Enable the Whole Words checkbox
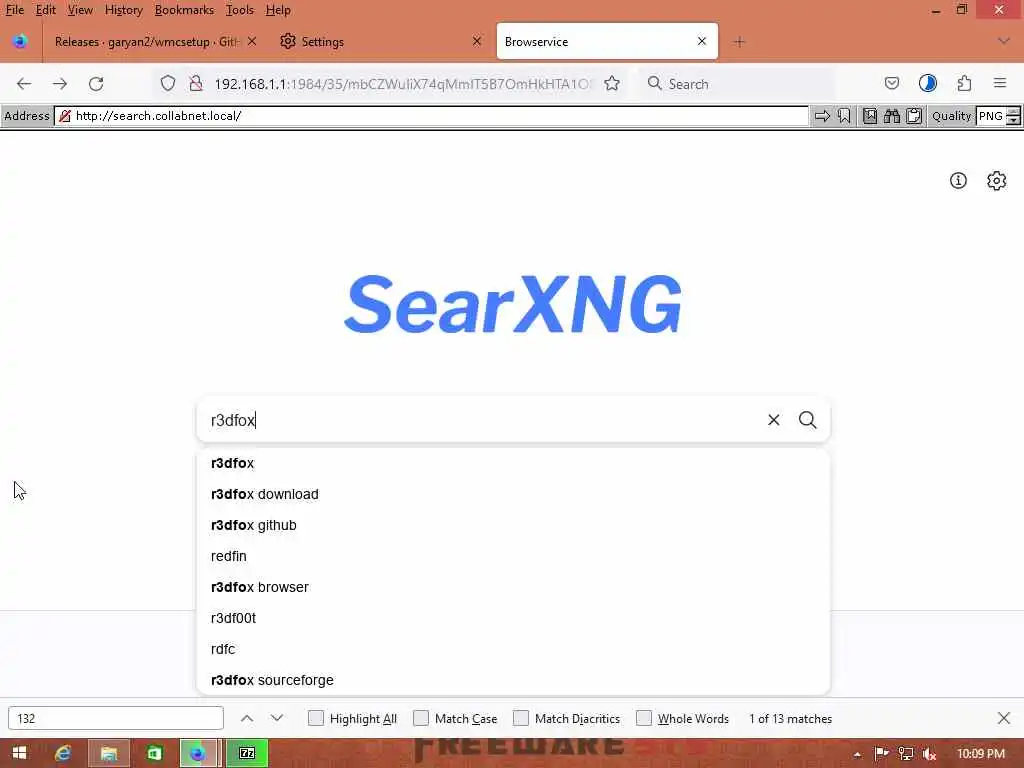This screenshot has height=768, width=1024. click(x=644, y=718)
